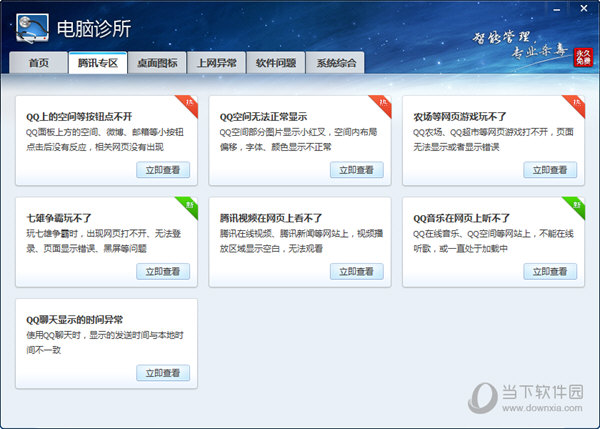The height and width of the screenshot is (429, 600).
Task: Switch to the 系统综合 tab
Action: tap(336, 63)
